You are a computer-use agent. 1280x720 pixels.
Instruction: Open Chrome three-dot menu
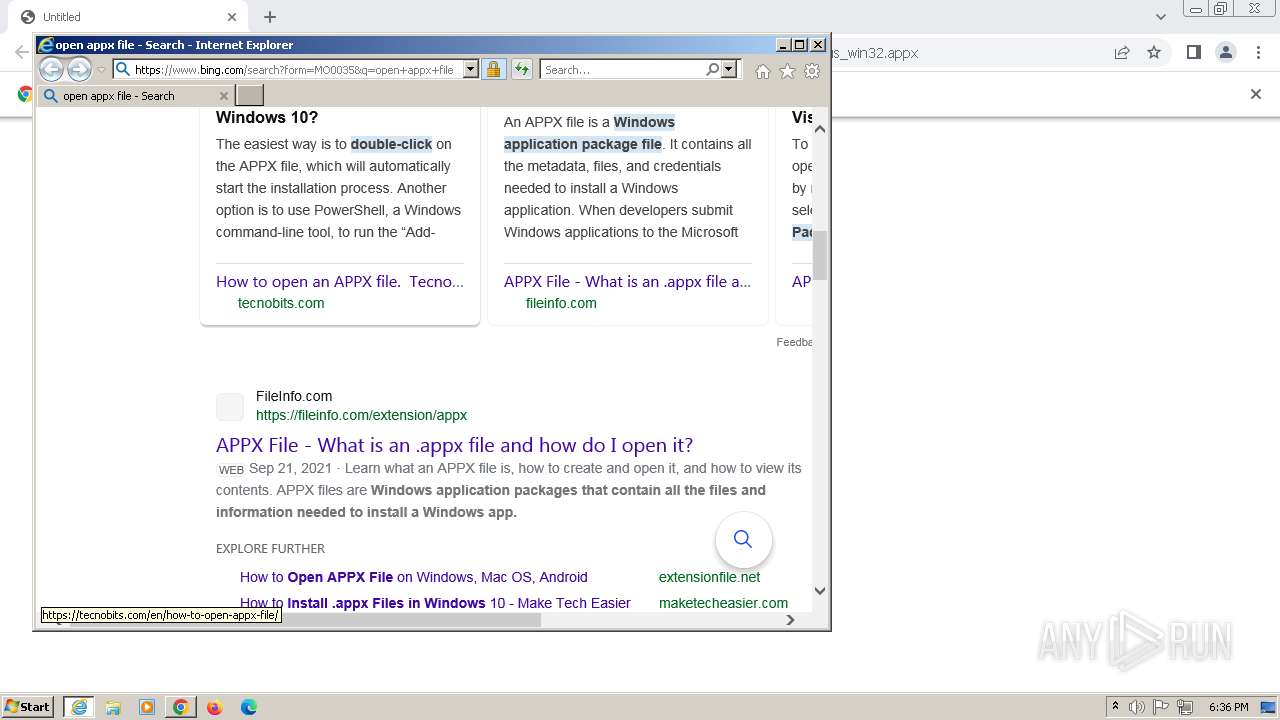point(1257,53)
